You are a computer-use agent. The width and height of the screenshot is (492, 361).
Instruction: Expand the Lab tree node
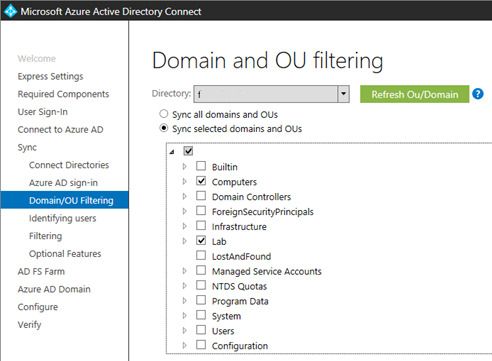184,241
